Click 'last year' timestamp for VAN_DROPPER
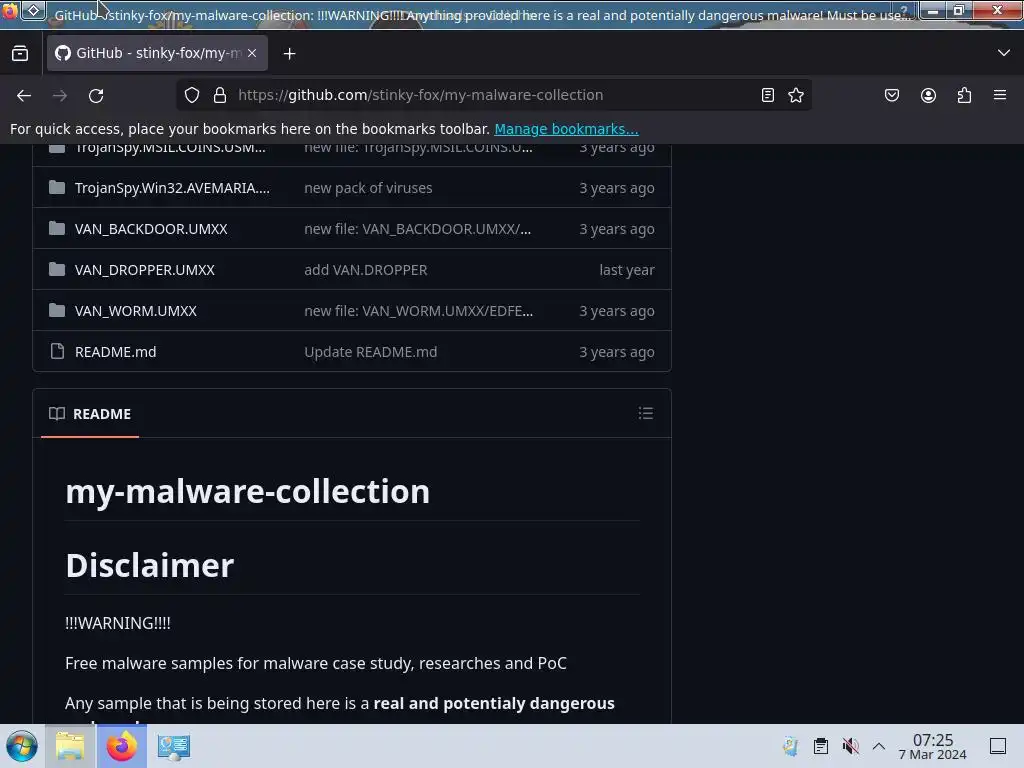This screenshot has height=768, width=1024. coord(627,270)
